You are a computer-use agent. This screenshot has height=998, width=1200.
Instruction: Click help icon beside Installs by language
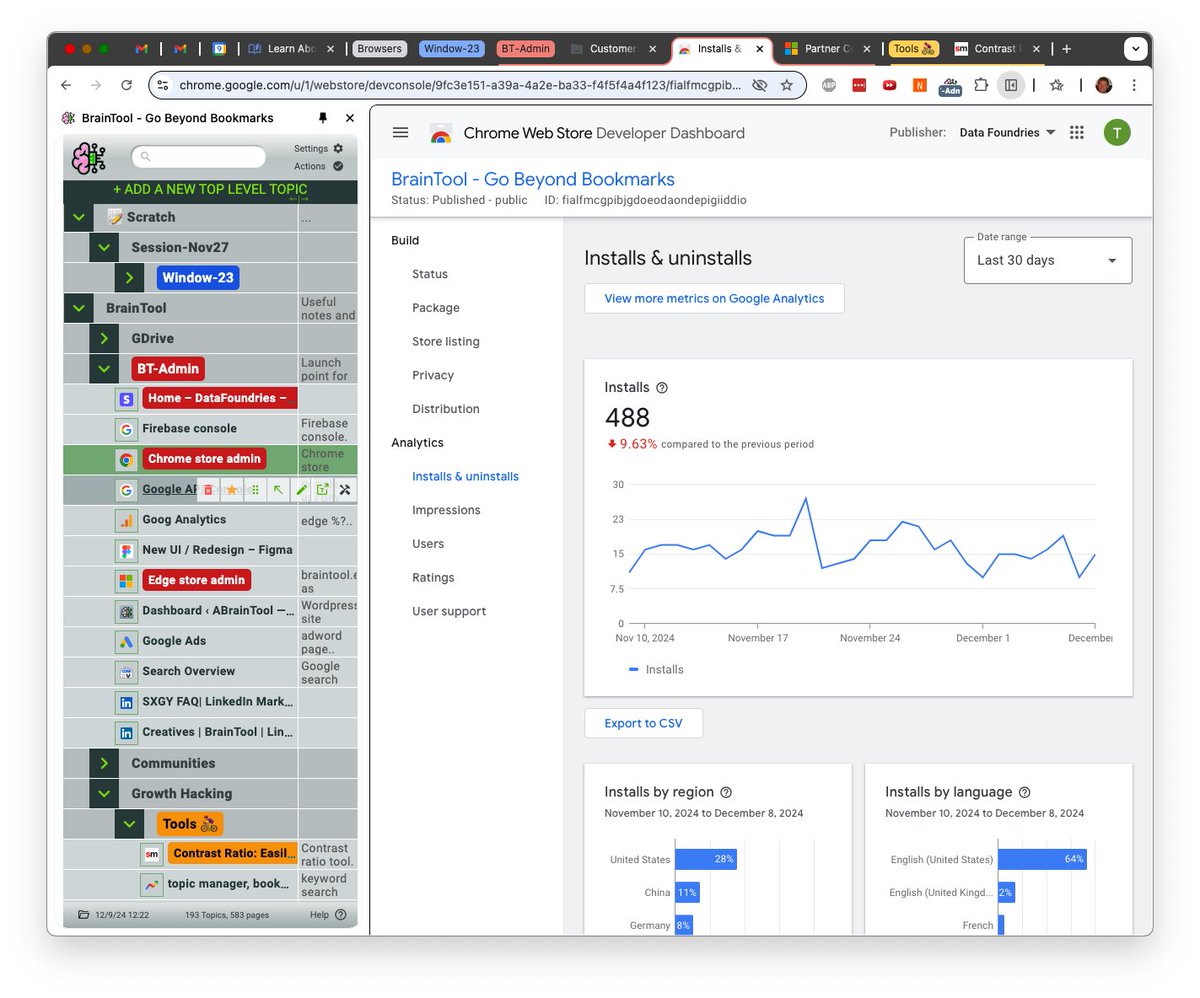pos(1024,792)
